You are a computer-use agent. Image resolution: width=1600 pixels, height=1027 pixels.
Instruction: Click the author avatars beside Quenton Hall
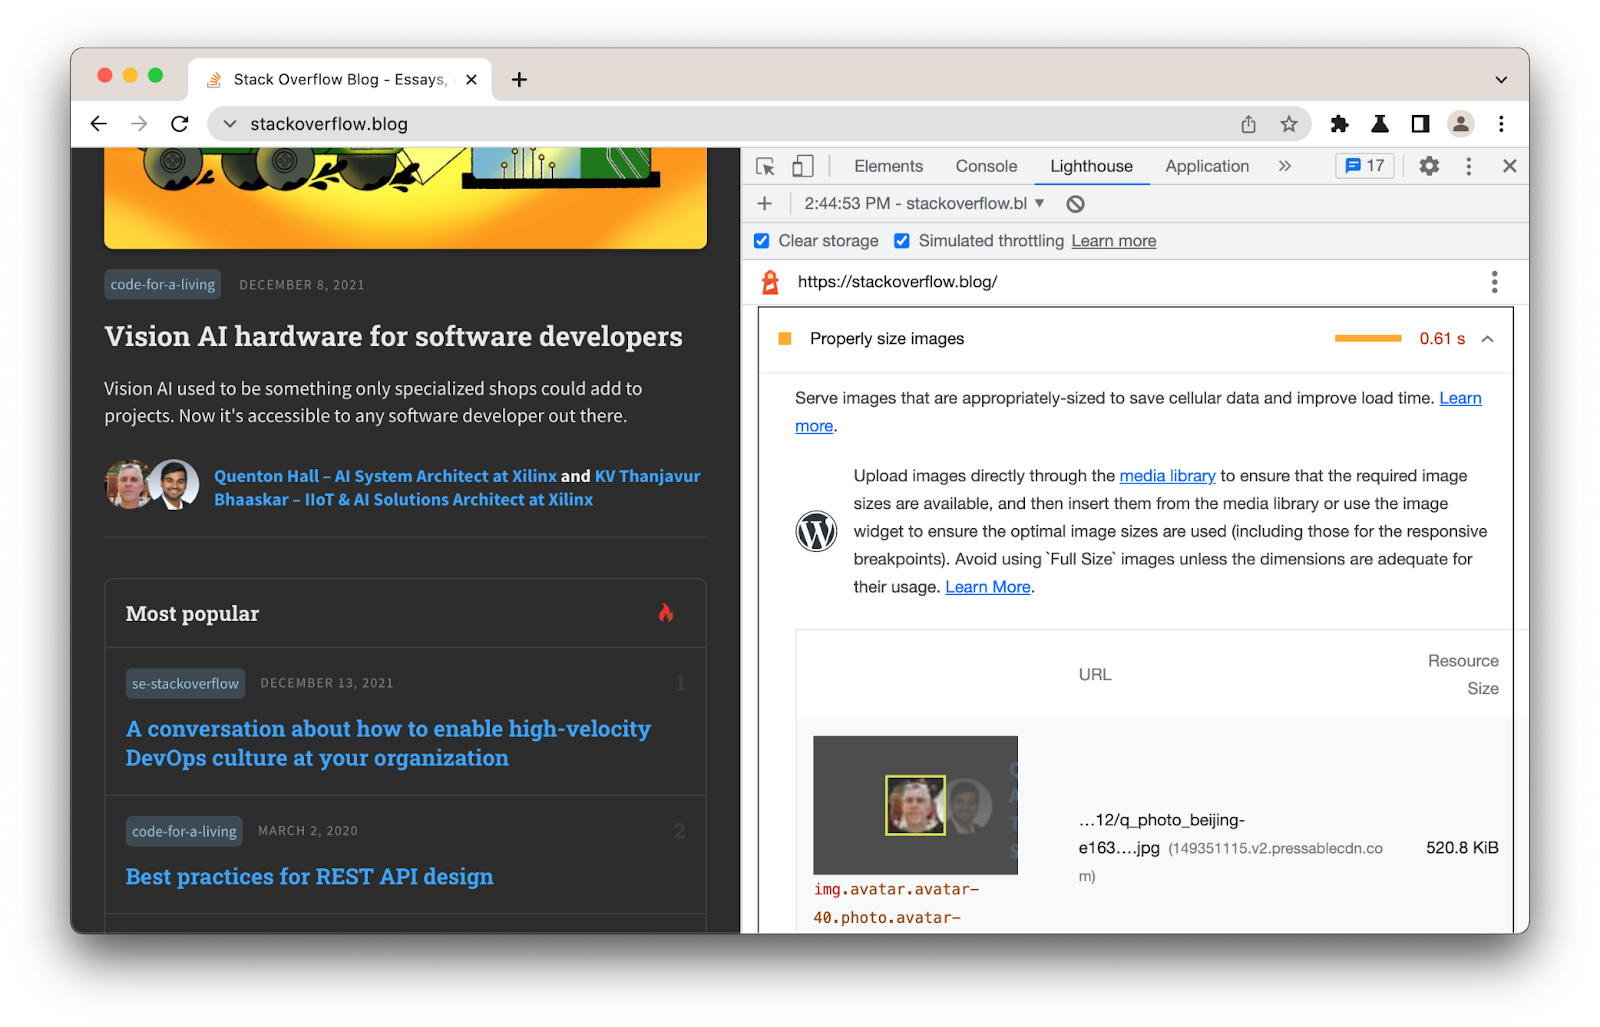[x=152, y=485]
